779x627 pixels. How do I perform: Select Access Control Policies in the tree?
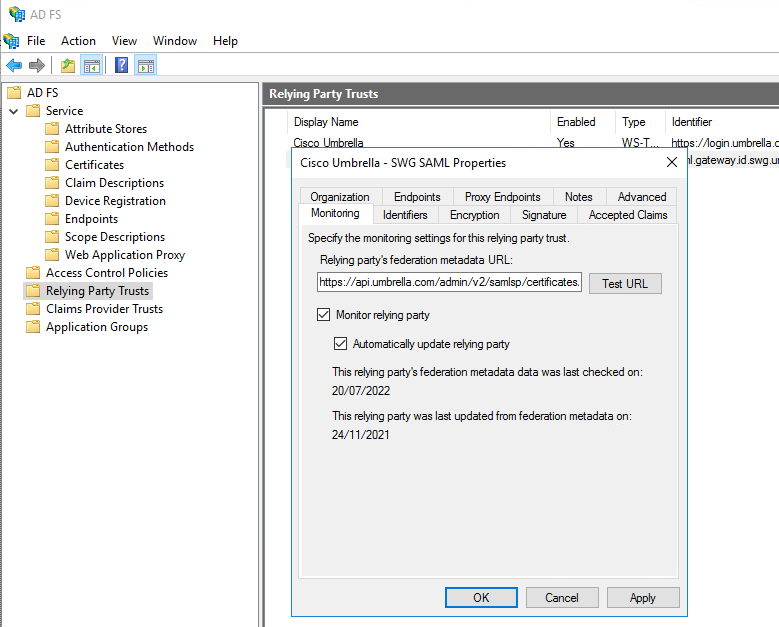(107, 272)
